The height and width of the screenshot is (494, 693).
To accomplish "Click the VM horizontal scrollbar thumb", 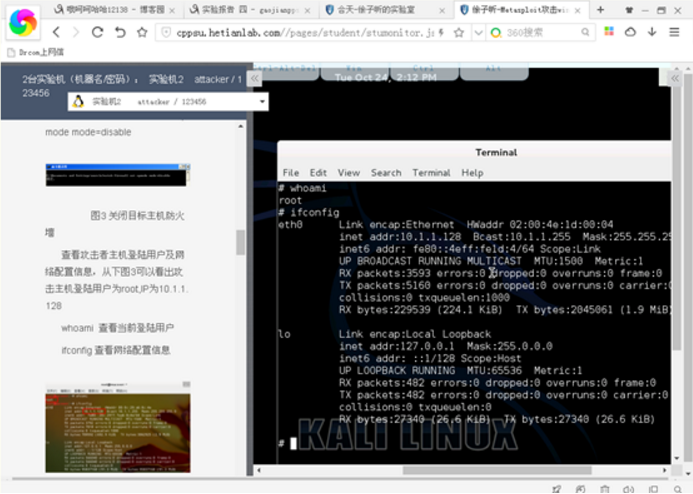I will pyautogui.click(x=497, y=470).
